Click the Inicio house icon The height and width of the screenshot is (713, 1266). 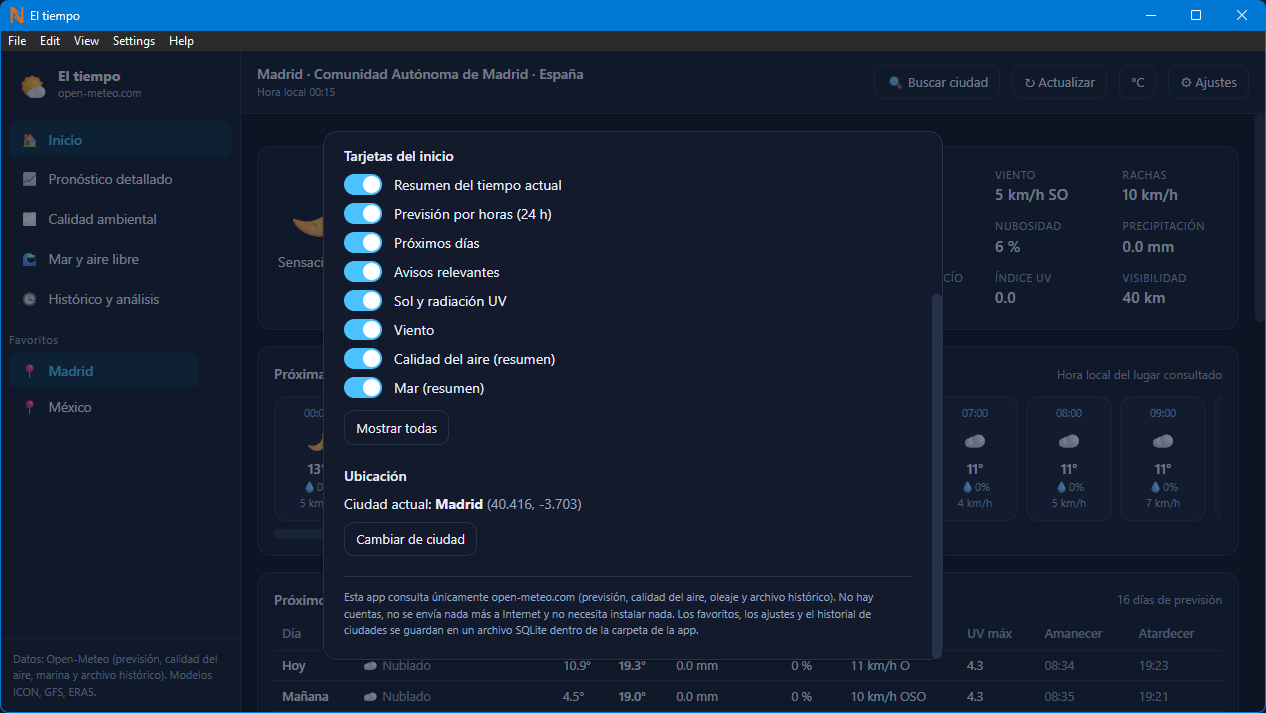point(30,140)
